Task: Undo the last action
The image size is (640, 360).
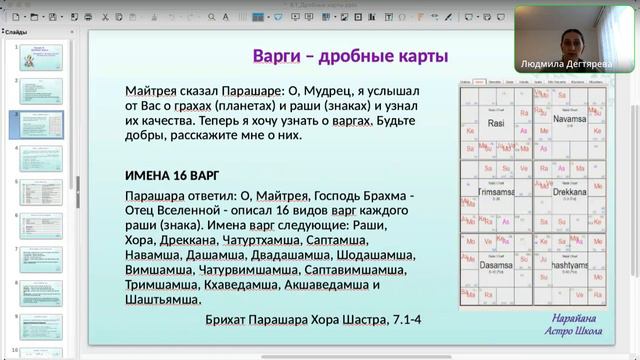Action: coord(172,17)
